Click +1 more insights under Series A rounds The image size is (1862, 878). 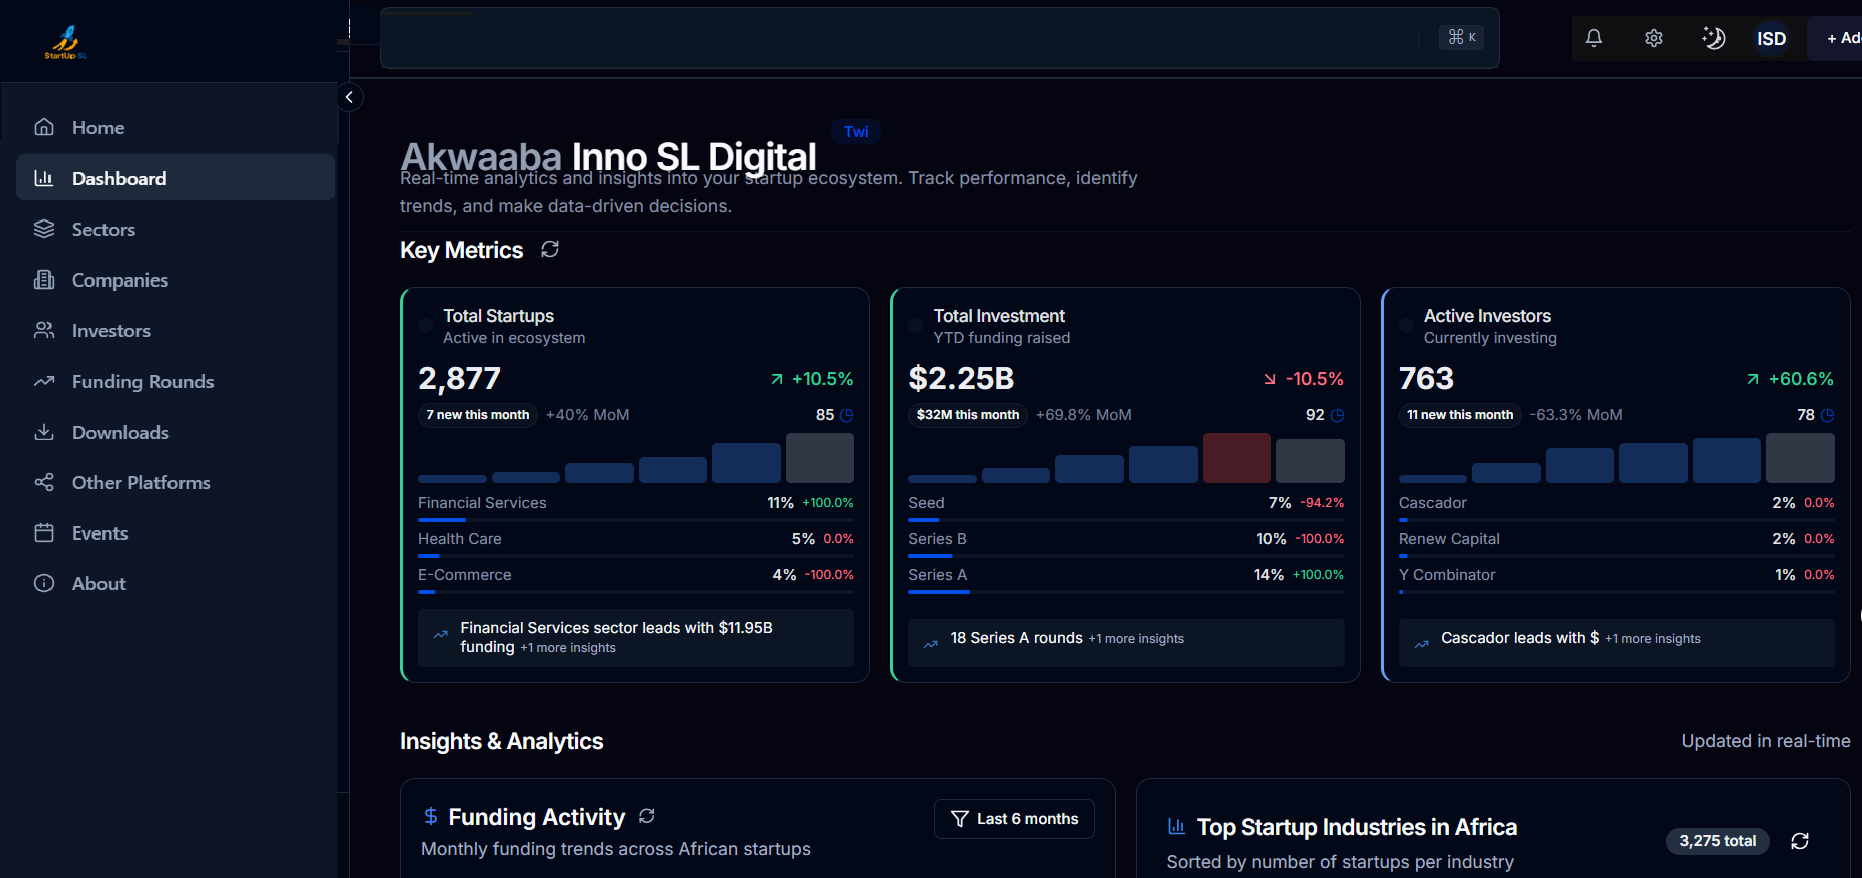click(x=1136, y=639)
